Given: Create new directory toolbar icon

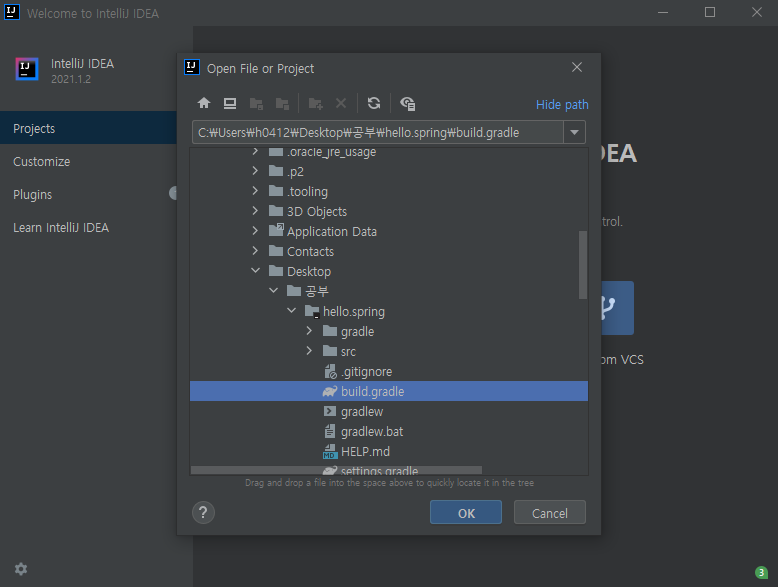Looking at the screenshot, I should pyautogui.click(x=316, y=103).
